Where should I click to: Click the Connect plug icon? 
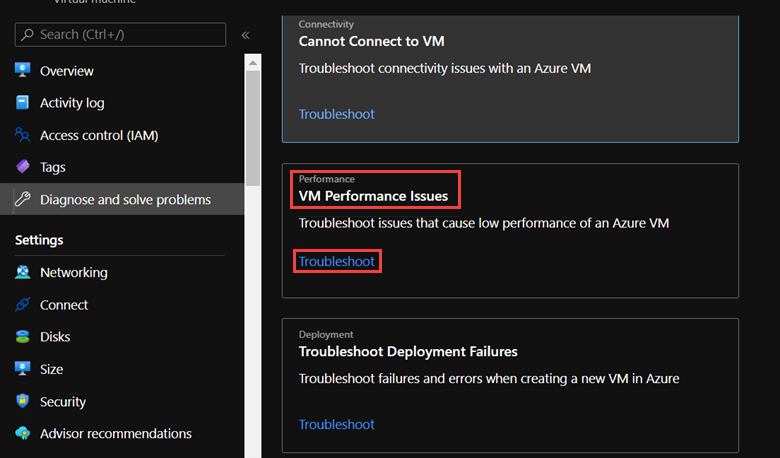pyautogui.click(x=23, y=305)
